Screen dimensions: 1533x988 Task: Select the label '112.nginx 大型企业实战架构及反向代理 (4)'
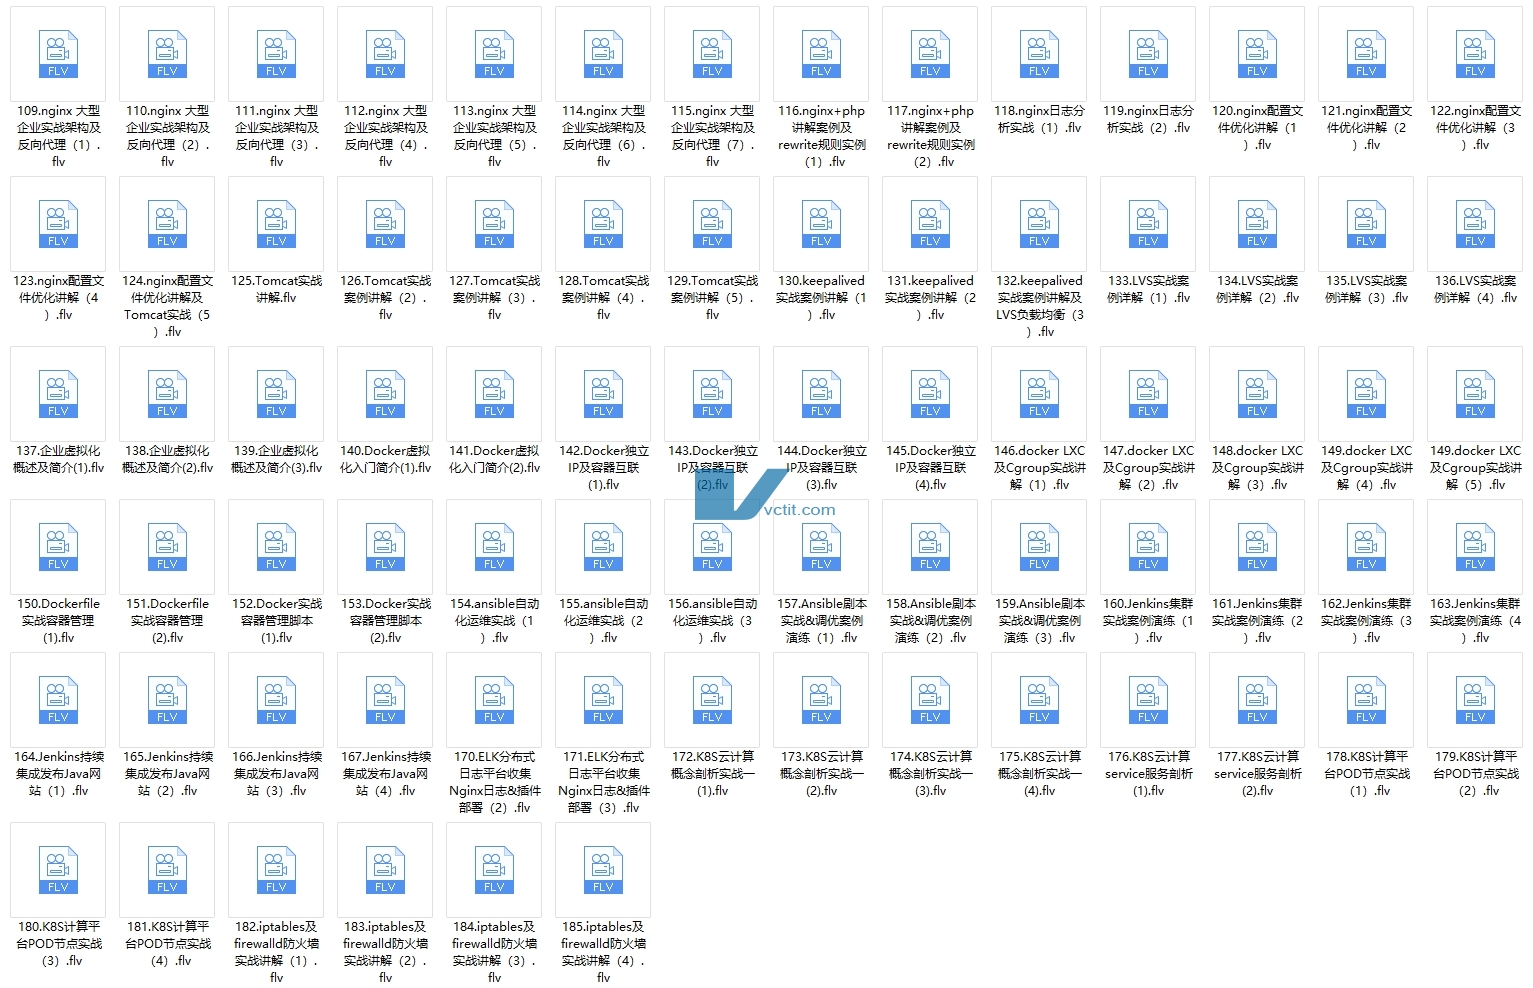tap(385, 136)
